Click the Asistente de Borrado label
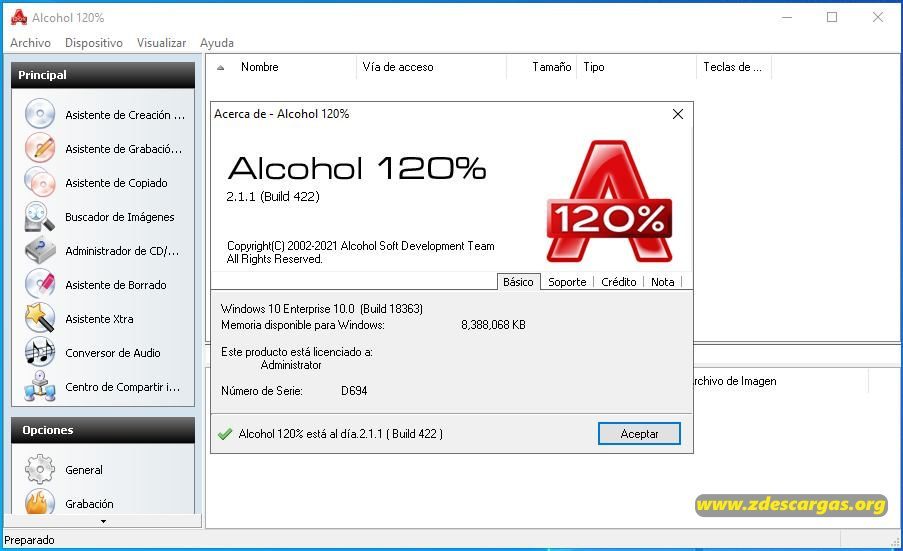Image resolution: width=903 pixels, height=551 pixels. click(x=116, y=284)
